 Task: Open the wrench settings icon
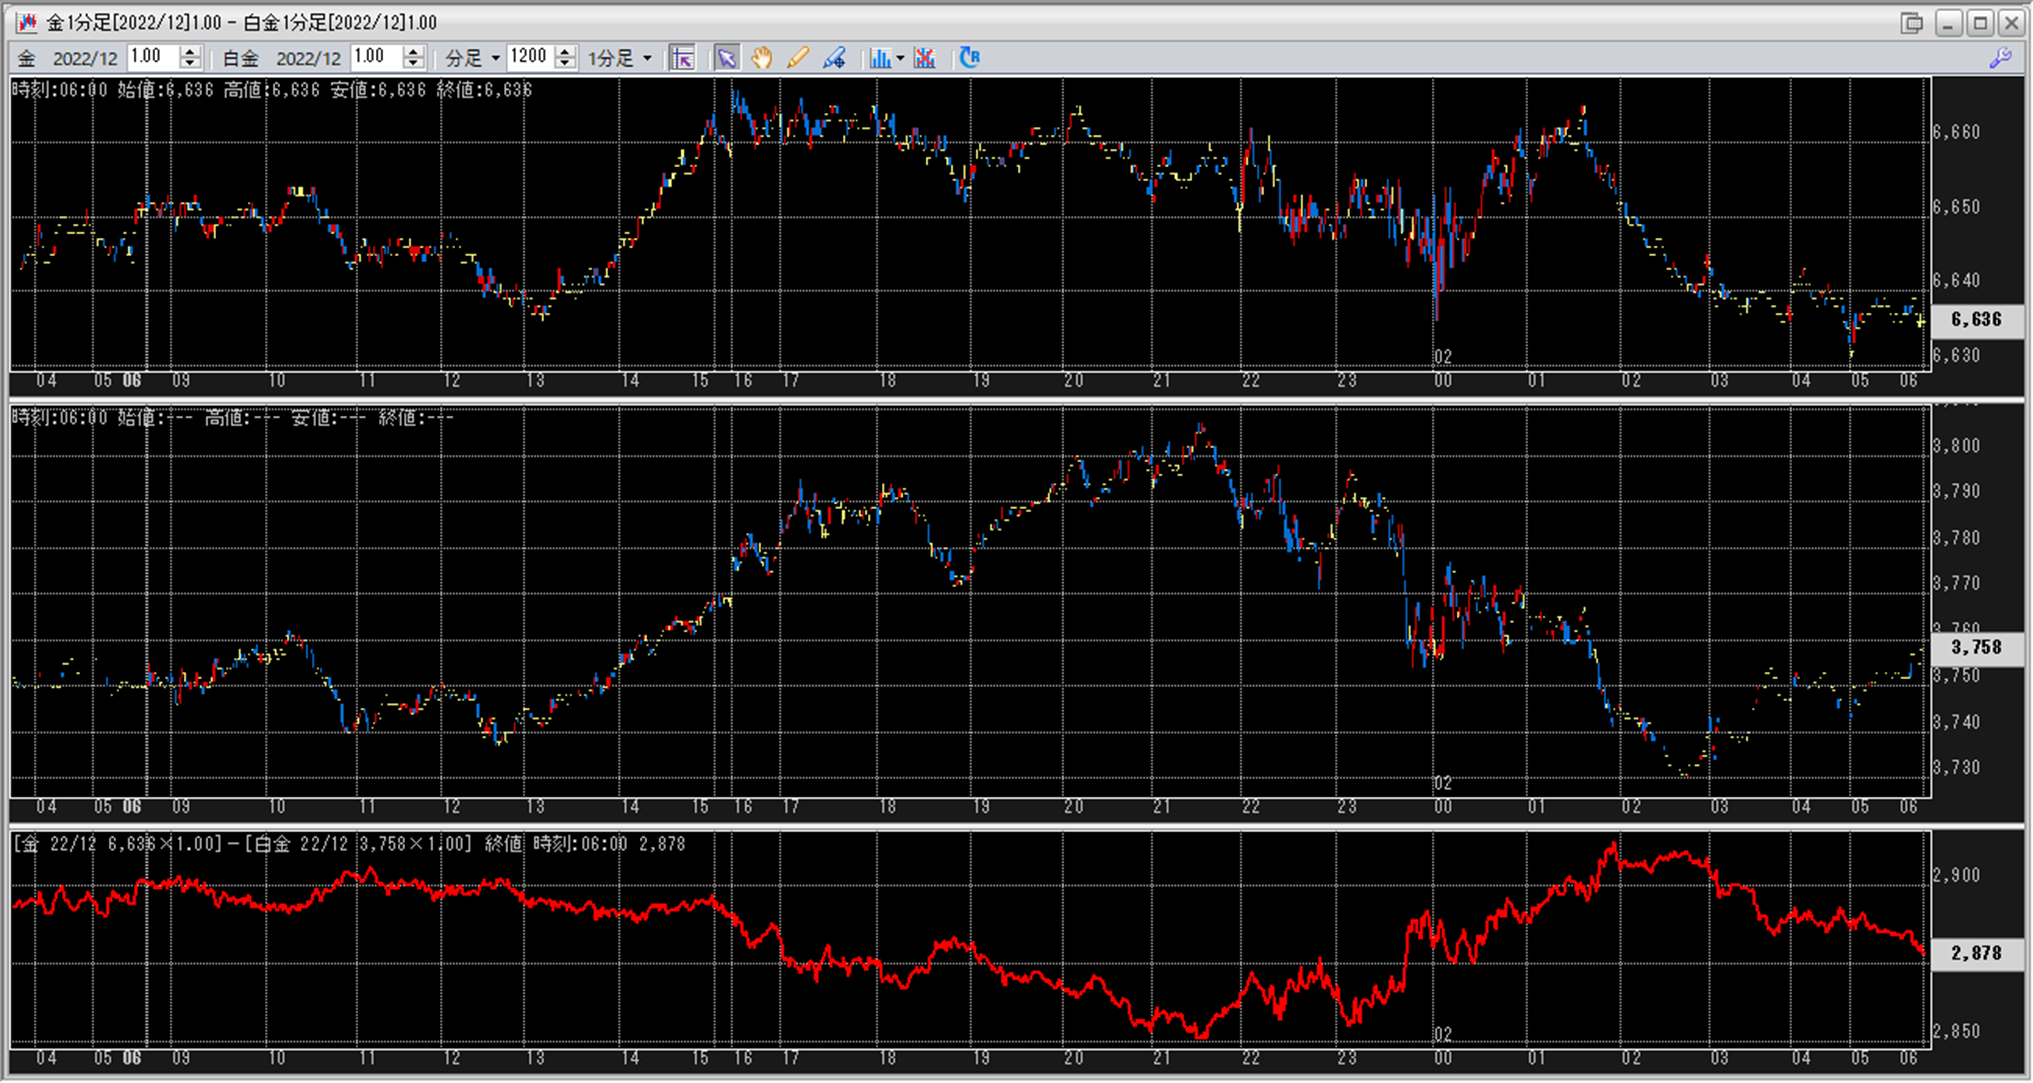pyautogui.click(x=2001, y=58)
